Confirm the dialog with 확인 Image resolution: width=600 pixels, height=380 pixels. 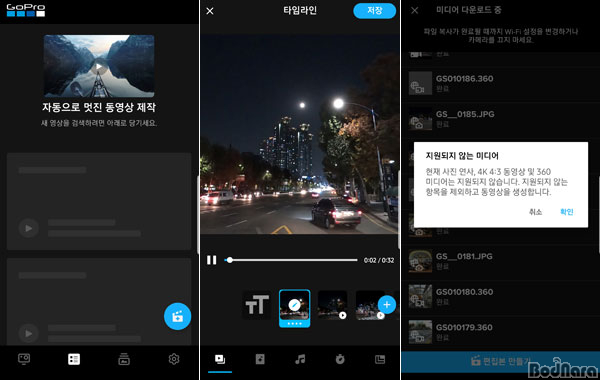point(567,212)
